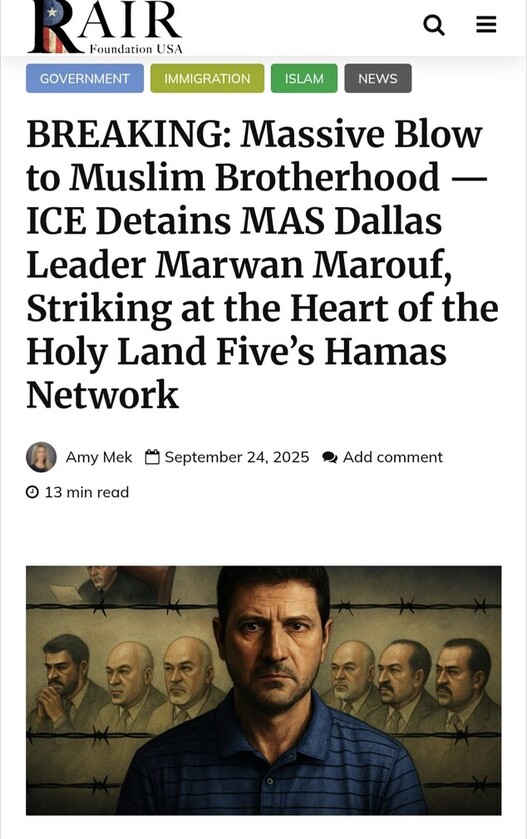Click the September 24, 2025 date link
The height and width of the screenshot is (839, 527).
coord(236,457)
